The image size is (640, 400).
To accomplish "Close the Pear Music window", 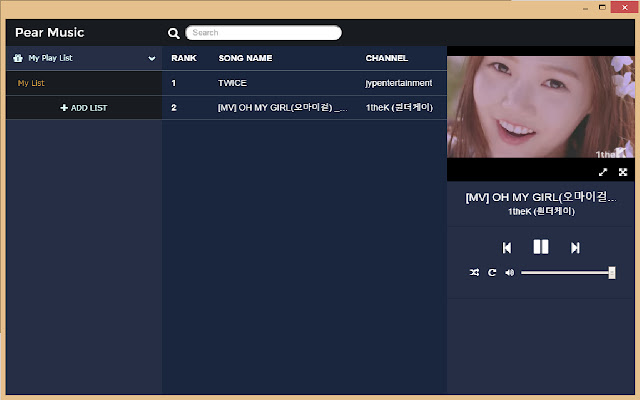I will point(624,7).
